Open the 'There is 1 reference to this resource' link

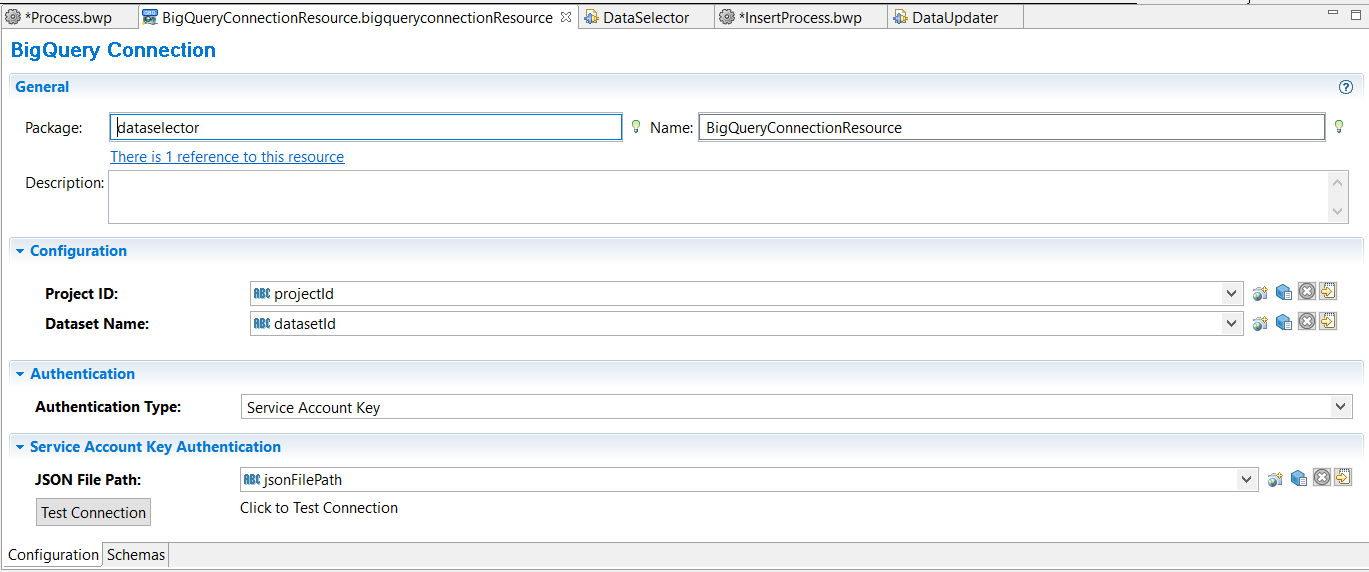click(227, 156)
